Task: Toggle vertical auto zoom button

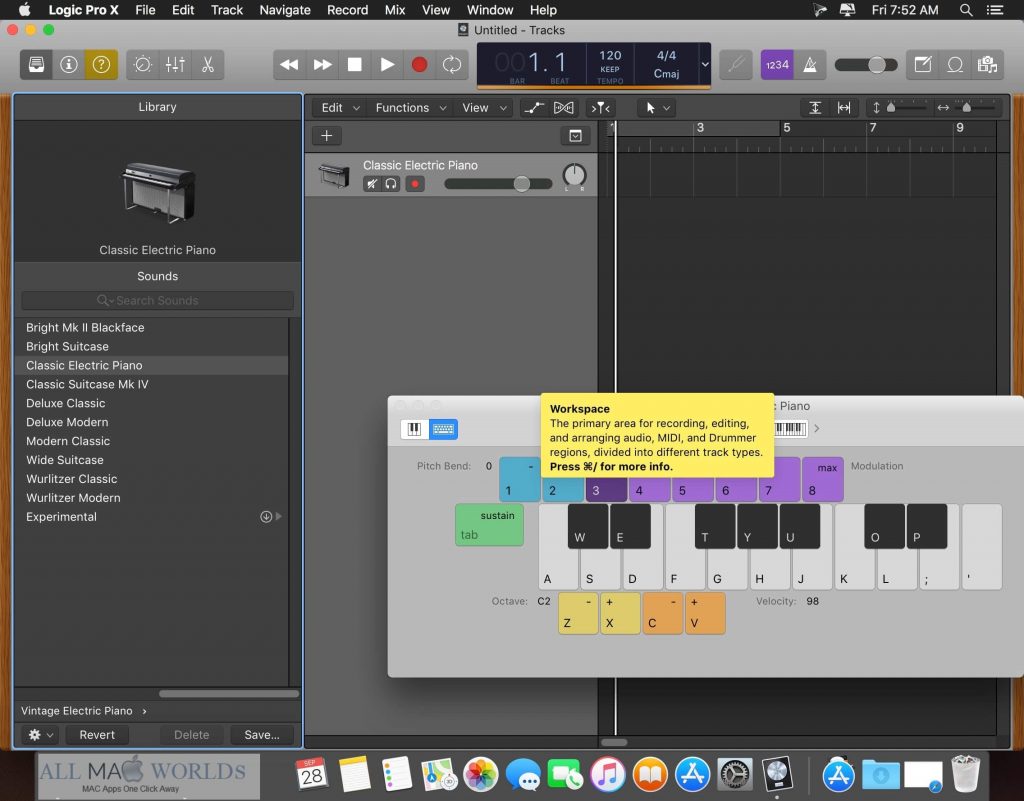Action: click(x=815, y=108)
